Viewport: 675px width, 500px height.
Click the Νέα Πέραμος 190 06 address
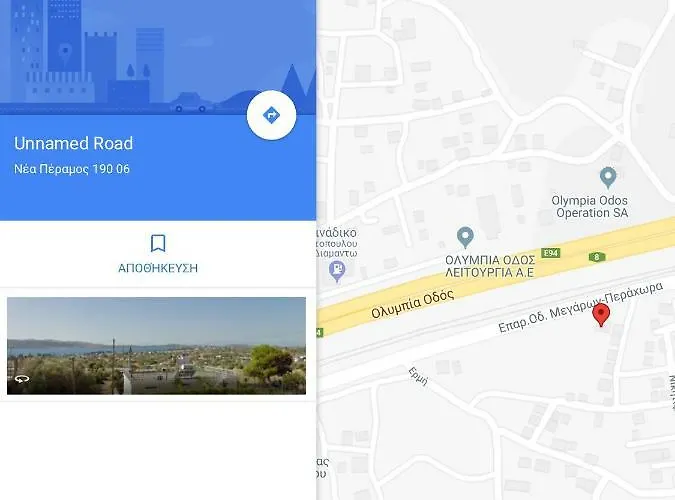[x=72, y=169]
